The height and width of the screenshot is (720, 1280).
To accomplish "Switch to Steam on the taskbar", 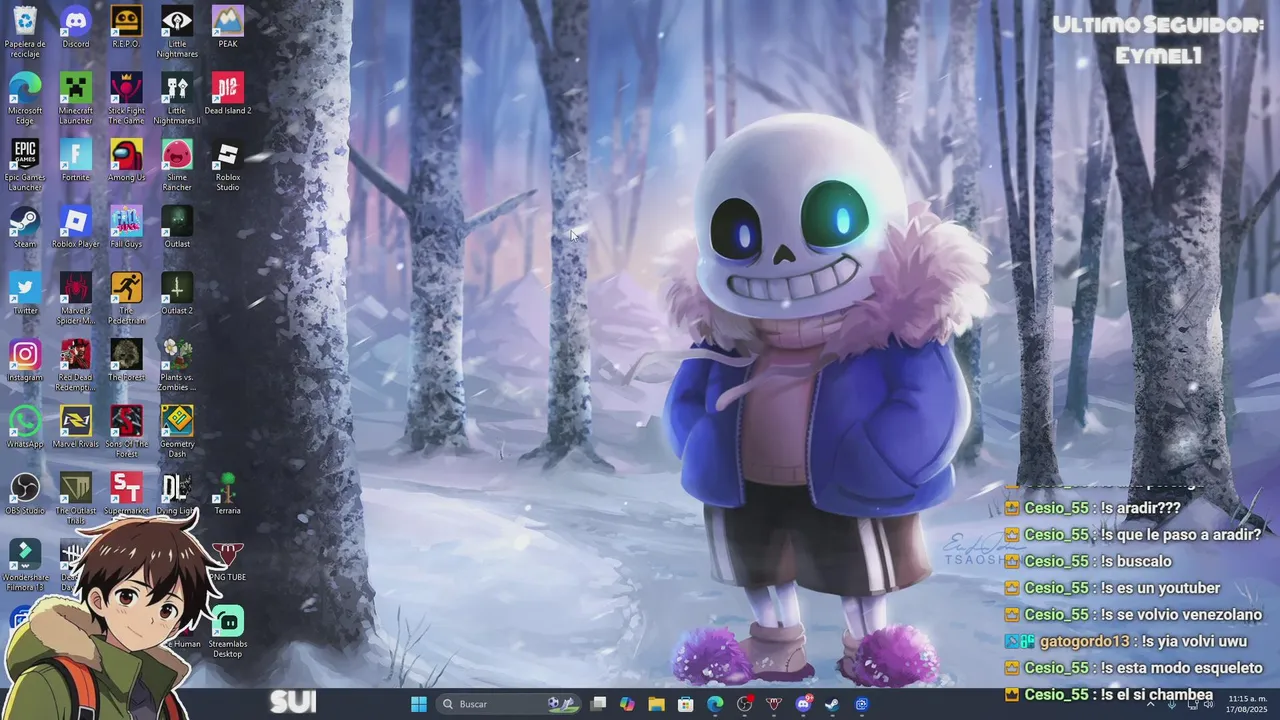I will tap(832, 704).
